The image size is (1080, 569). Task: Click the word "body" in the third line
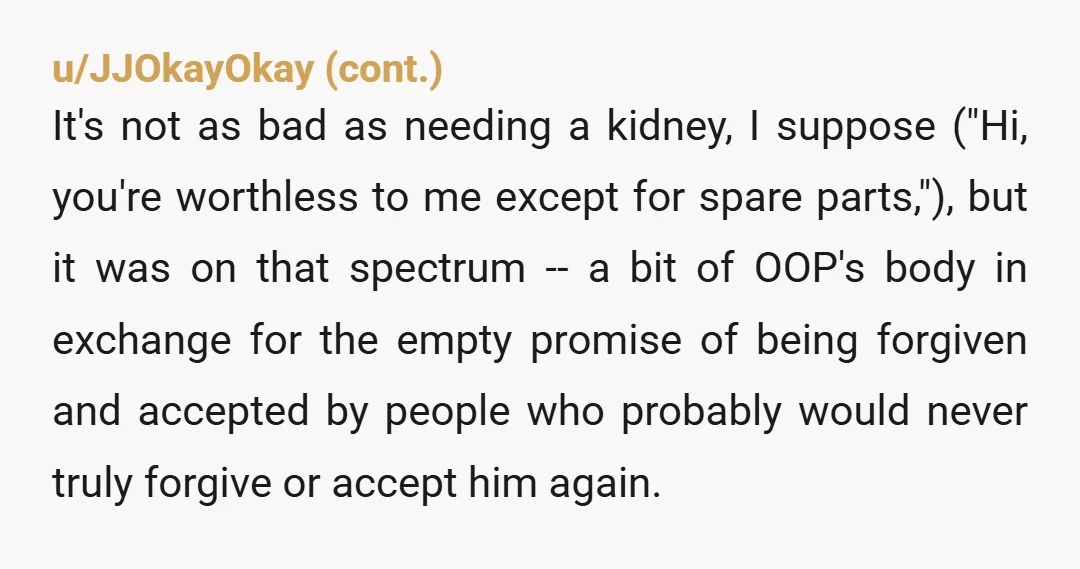(930, 269)
